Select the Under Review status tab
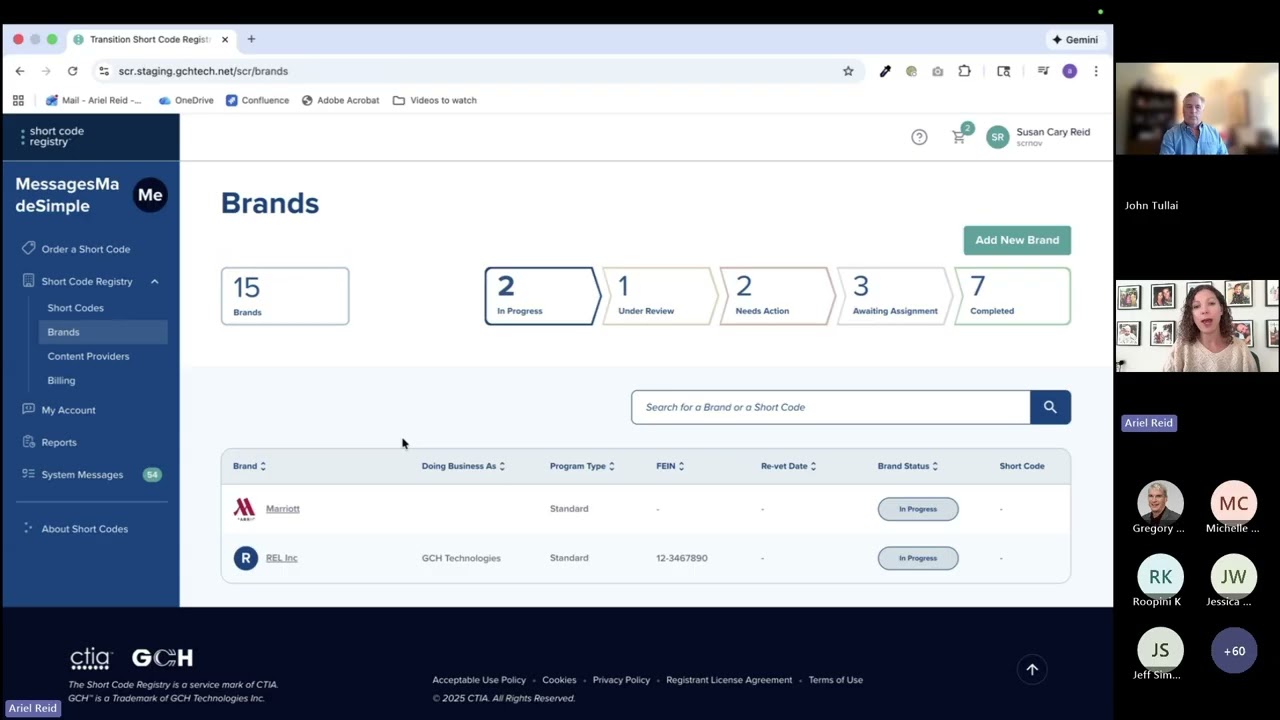1280x720 pixels. (x=659, y=296)
